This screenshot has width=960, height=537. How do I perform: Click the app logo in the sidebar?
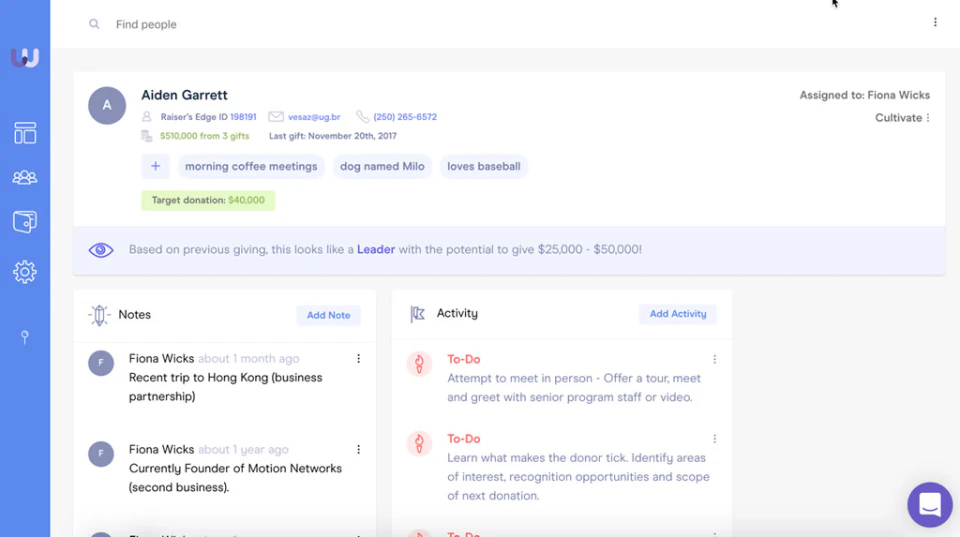click(25, 58)
